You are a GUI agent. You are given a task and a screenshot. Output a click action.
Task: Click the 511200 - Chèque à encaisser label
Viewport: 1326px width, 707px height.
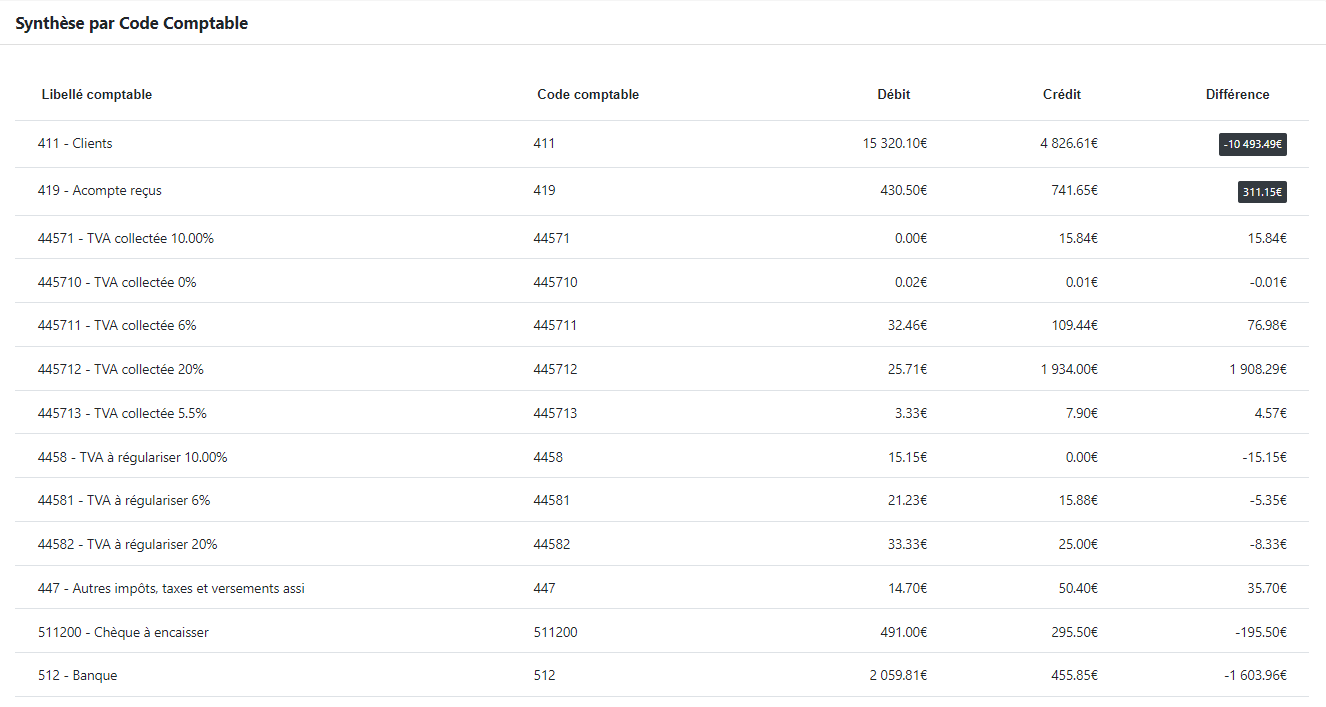click(123, 633)
